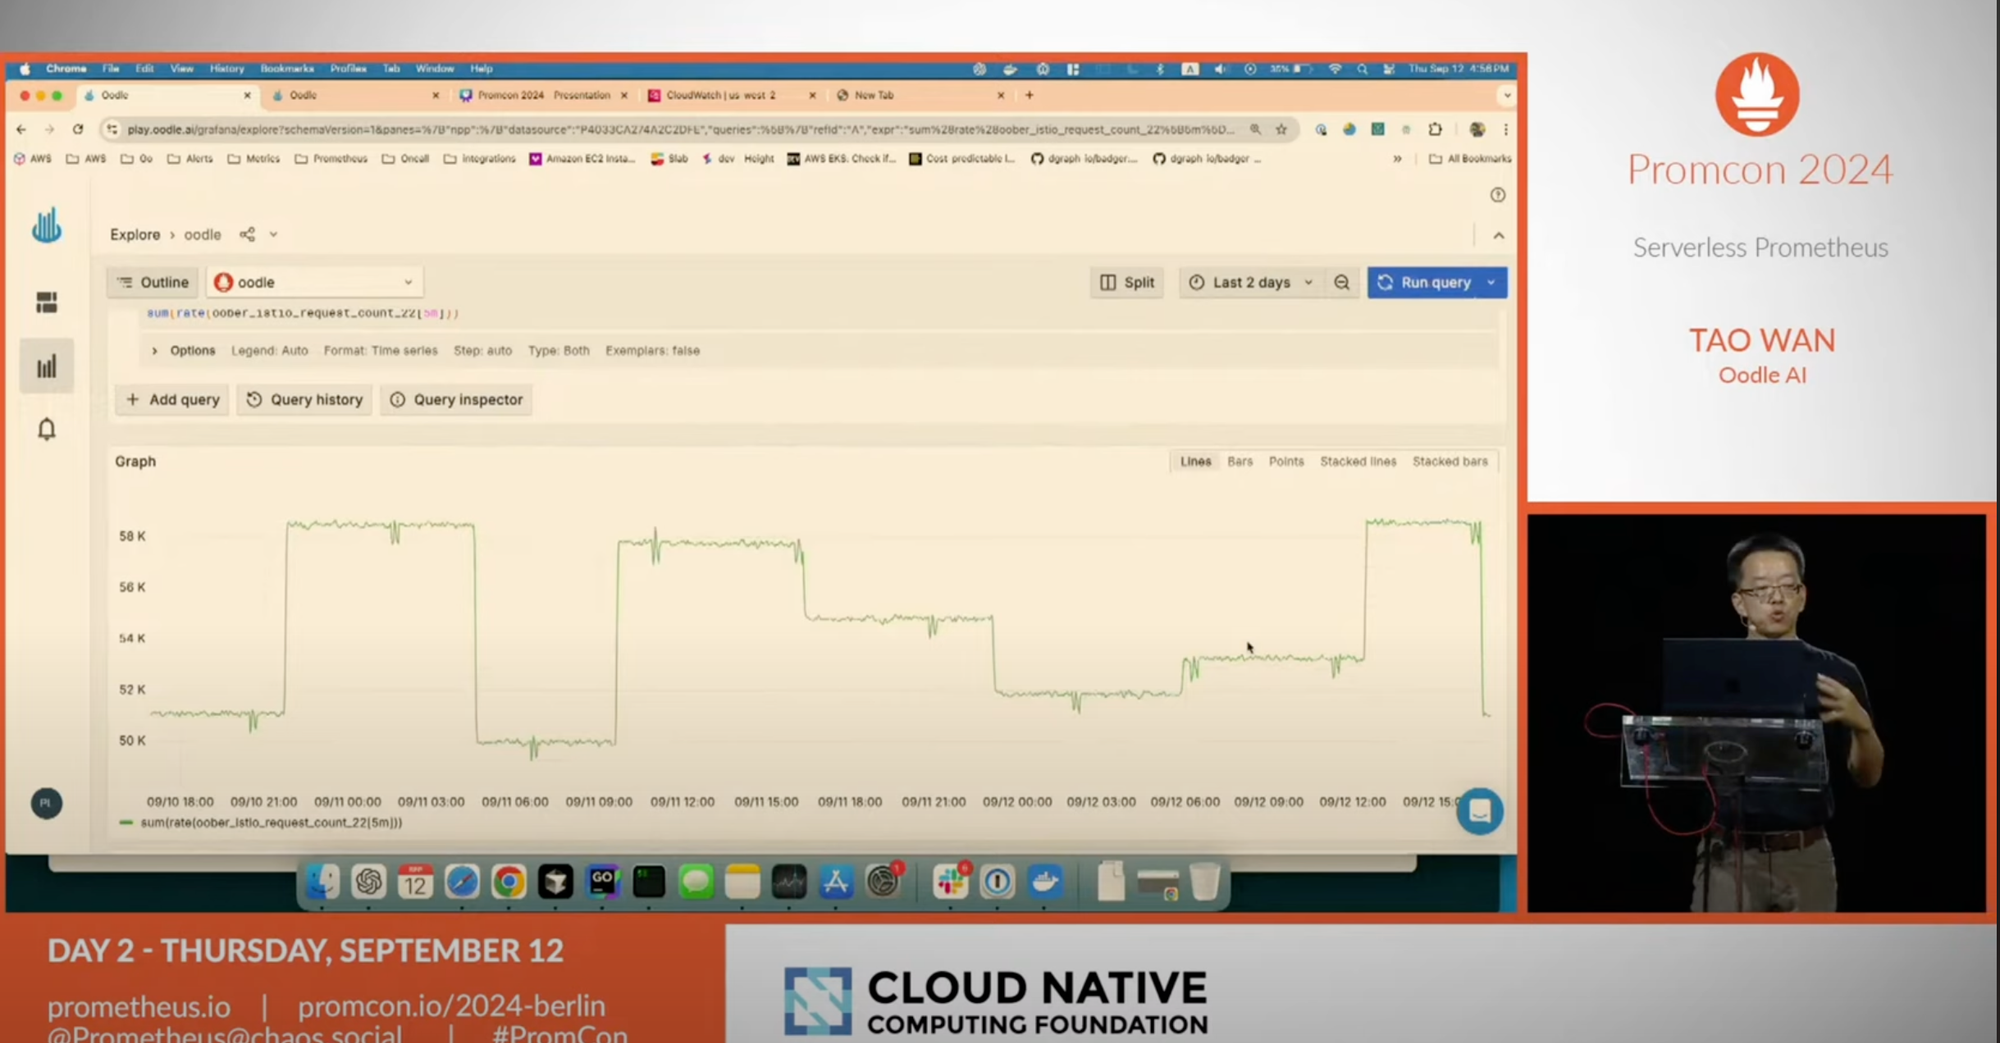
Task: Click the Explore breadcrumb
Action: click(x=135, y=234)
